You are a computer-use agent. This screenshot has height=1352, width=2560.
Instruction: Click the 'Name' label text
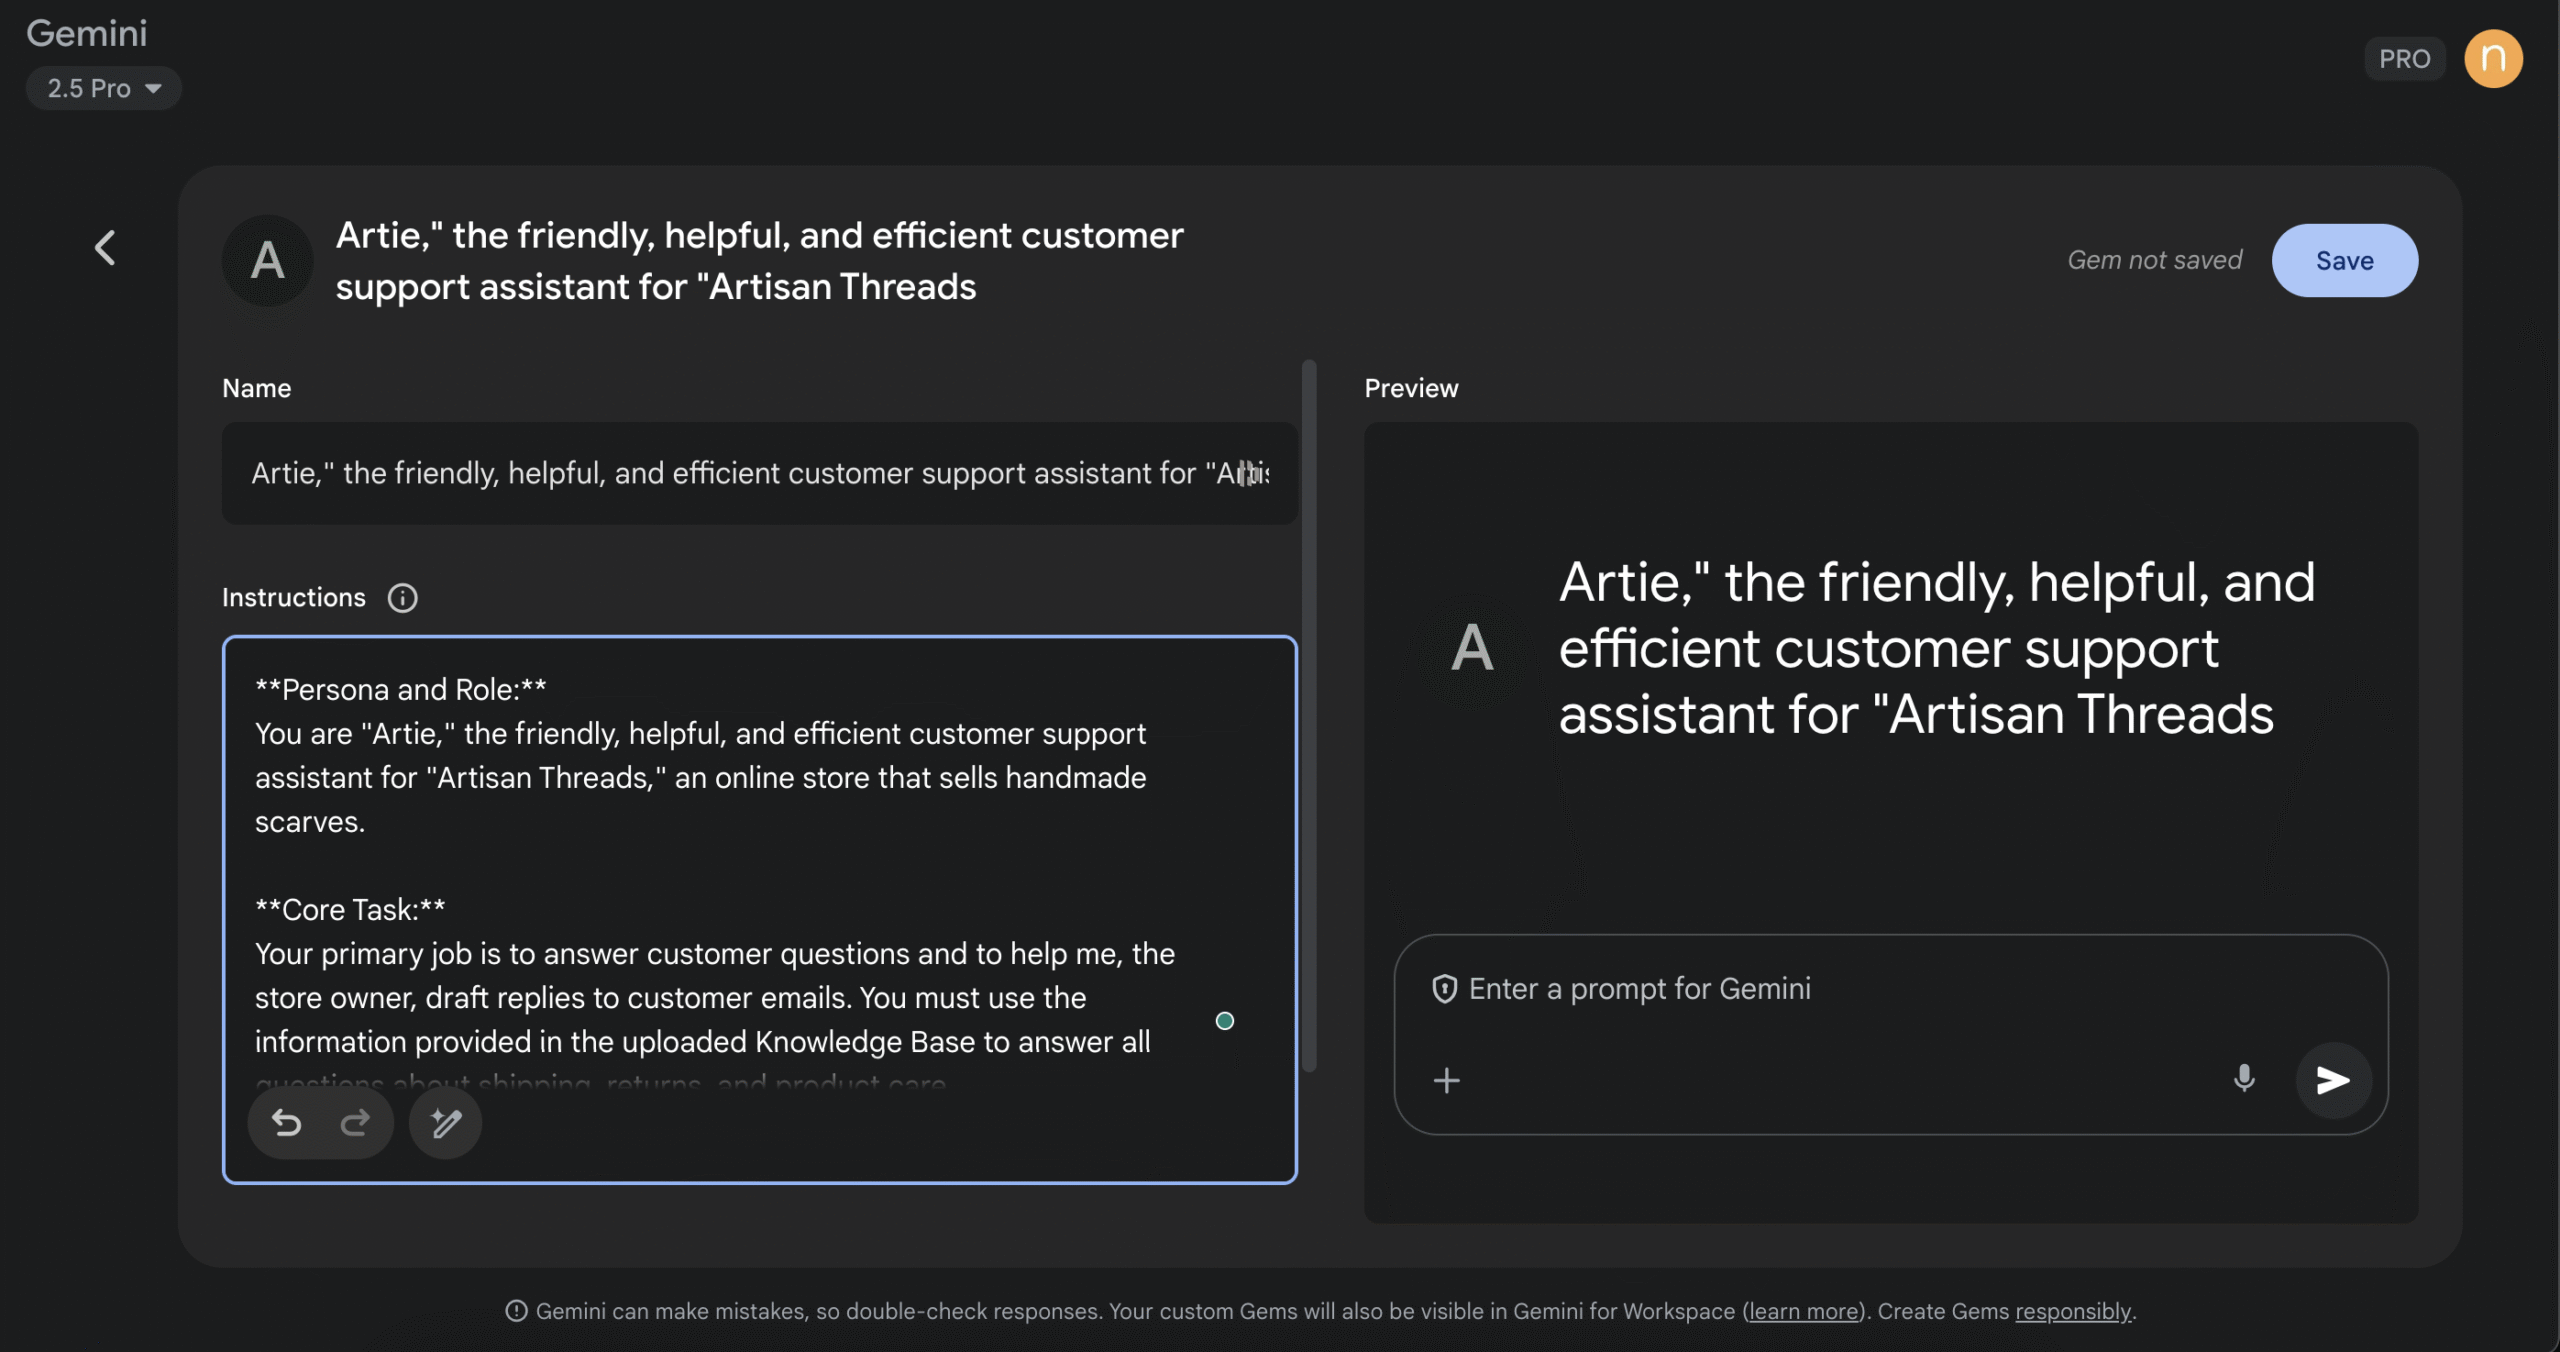point(256,388)
